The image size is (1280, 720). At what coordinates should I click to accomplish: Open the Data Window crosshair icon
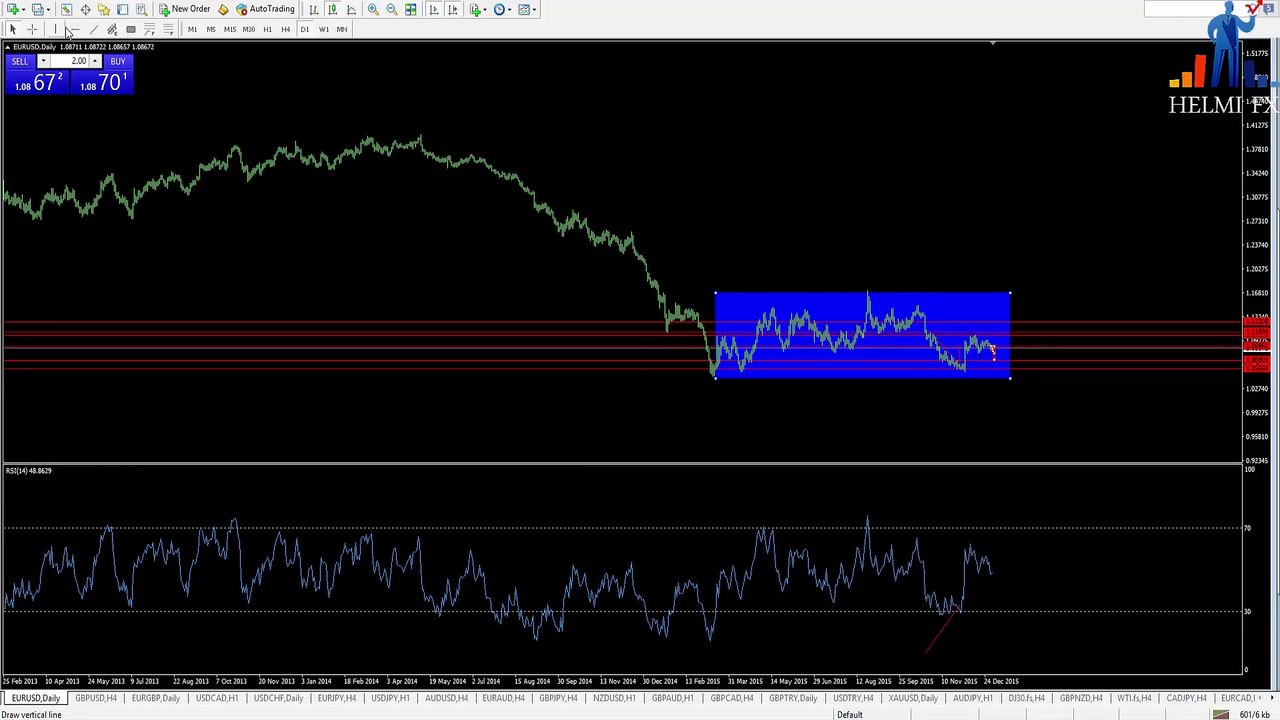coord(85,9)
